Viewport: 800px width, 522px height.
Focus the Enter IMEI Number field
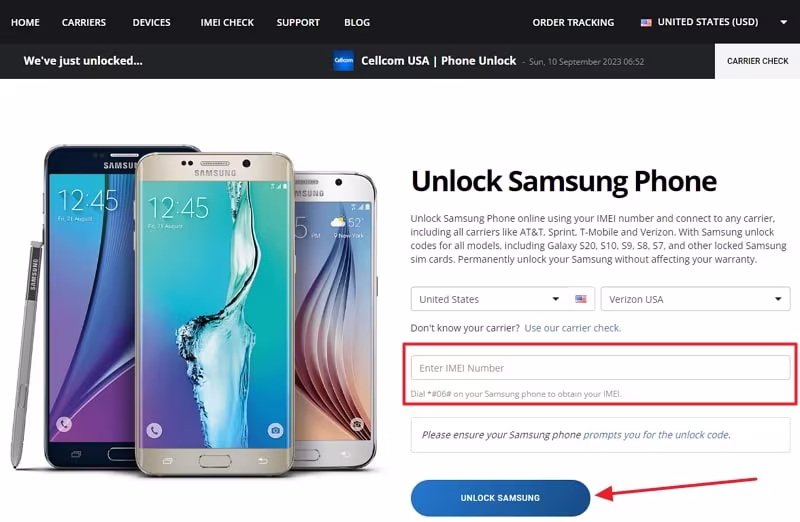[600, 368]
